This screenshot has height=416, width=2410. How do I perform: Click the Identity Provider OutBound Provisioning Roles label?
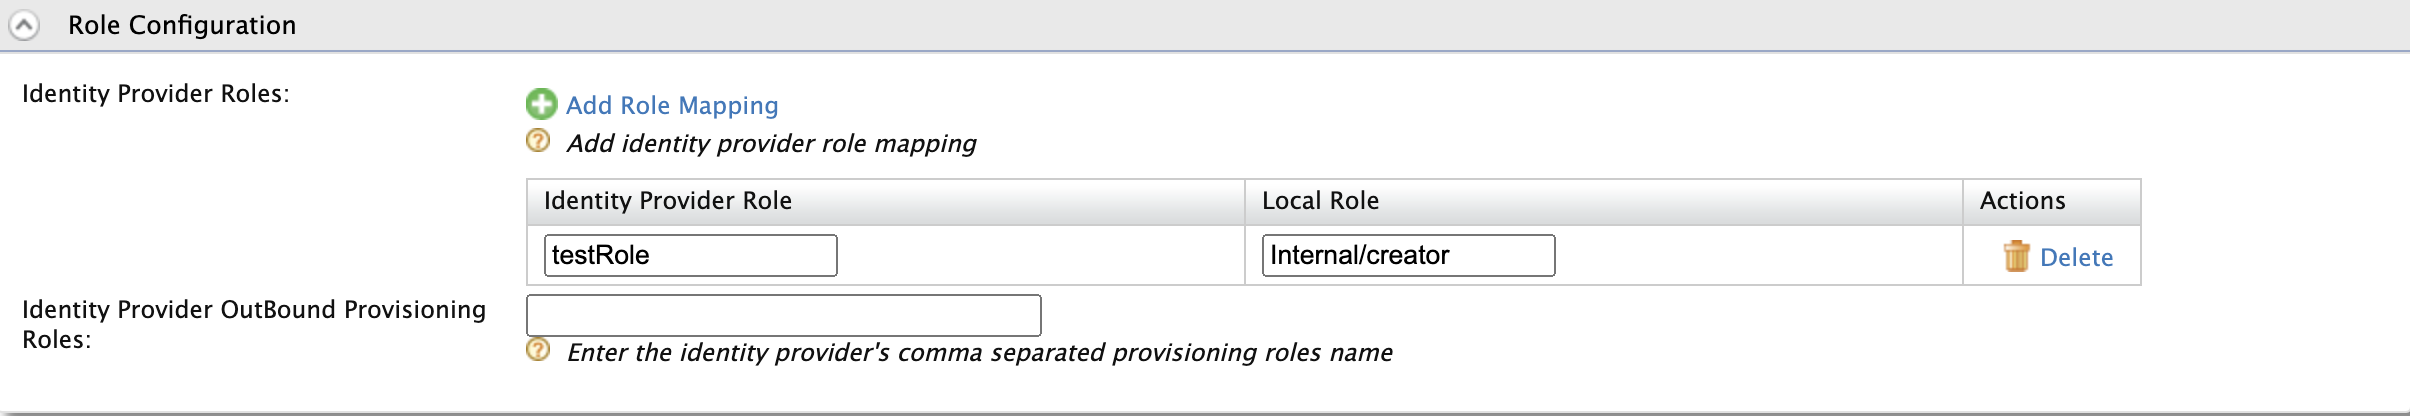254,324
